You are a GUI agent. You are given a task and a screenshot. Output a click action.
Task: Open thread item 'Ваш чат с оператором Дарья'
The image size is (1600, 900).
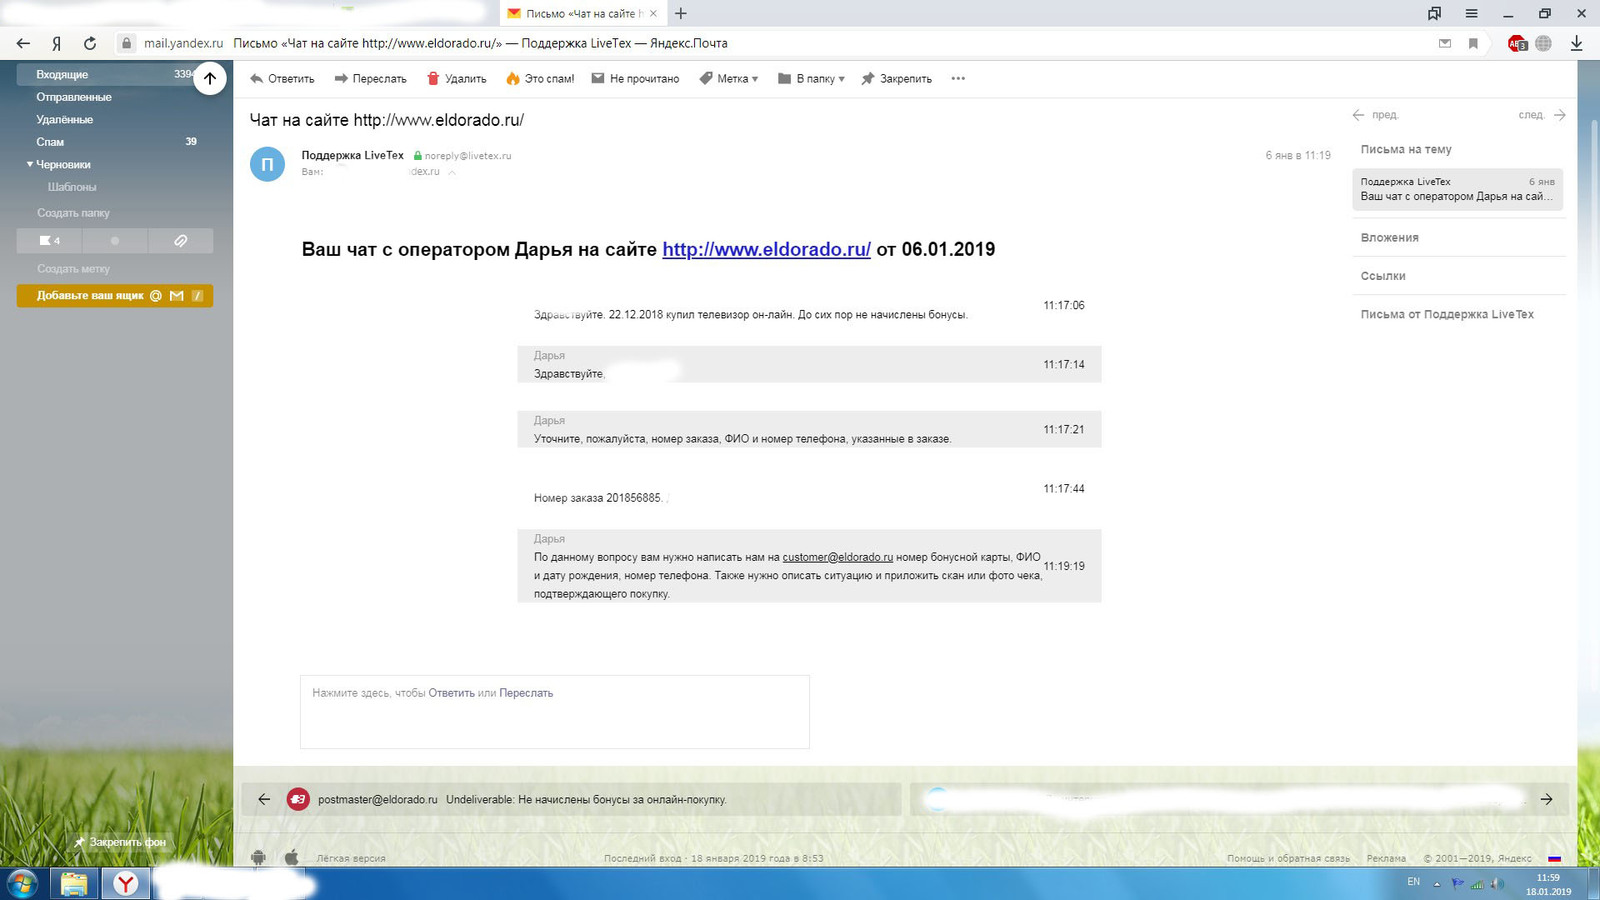1457,189
